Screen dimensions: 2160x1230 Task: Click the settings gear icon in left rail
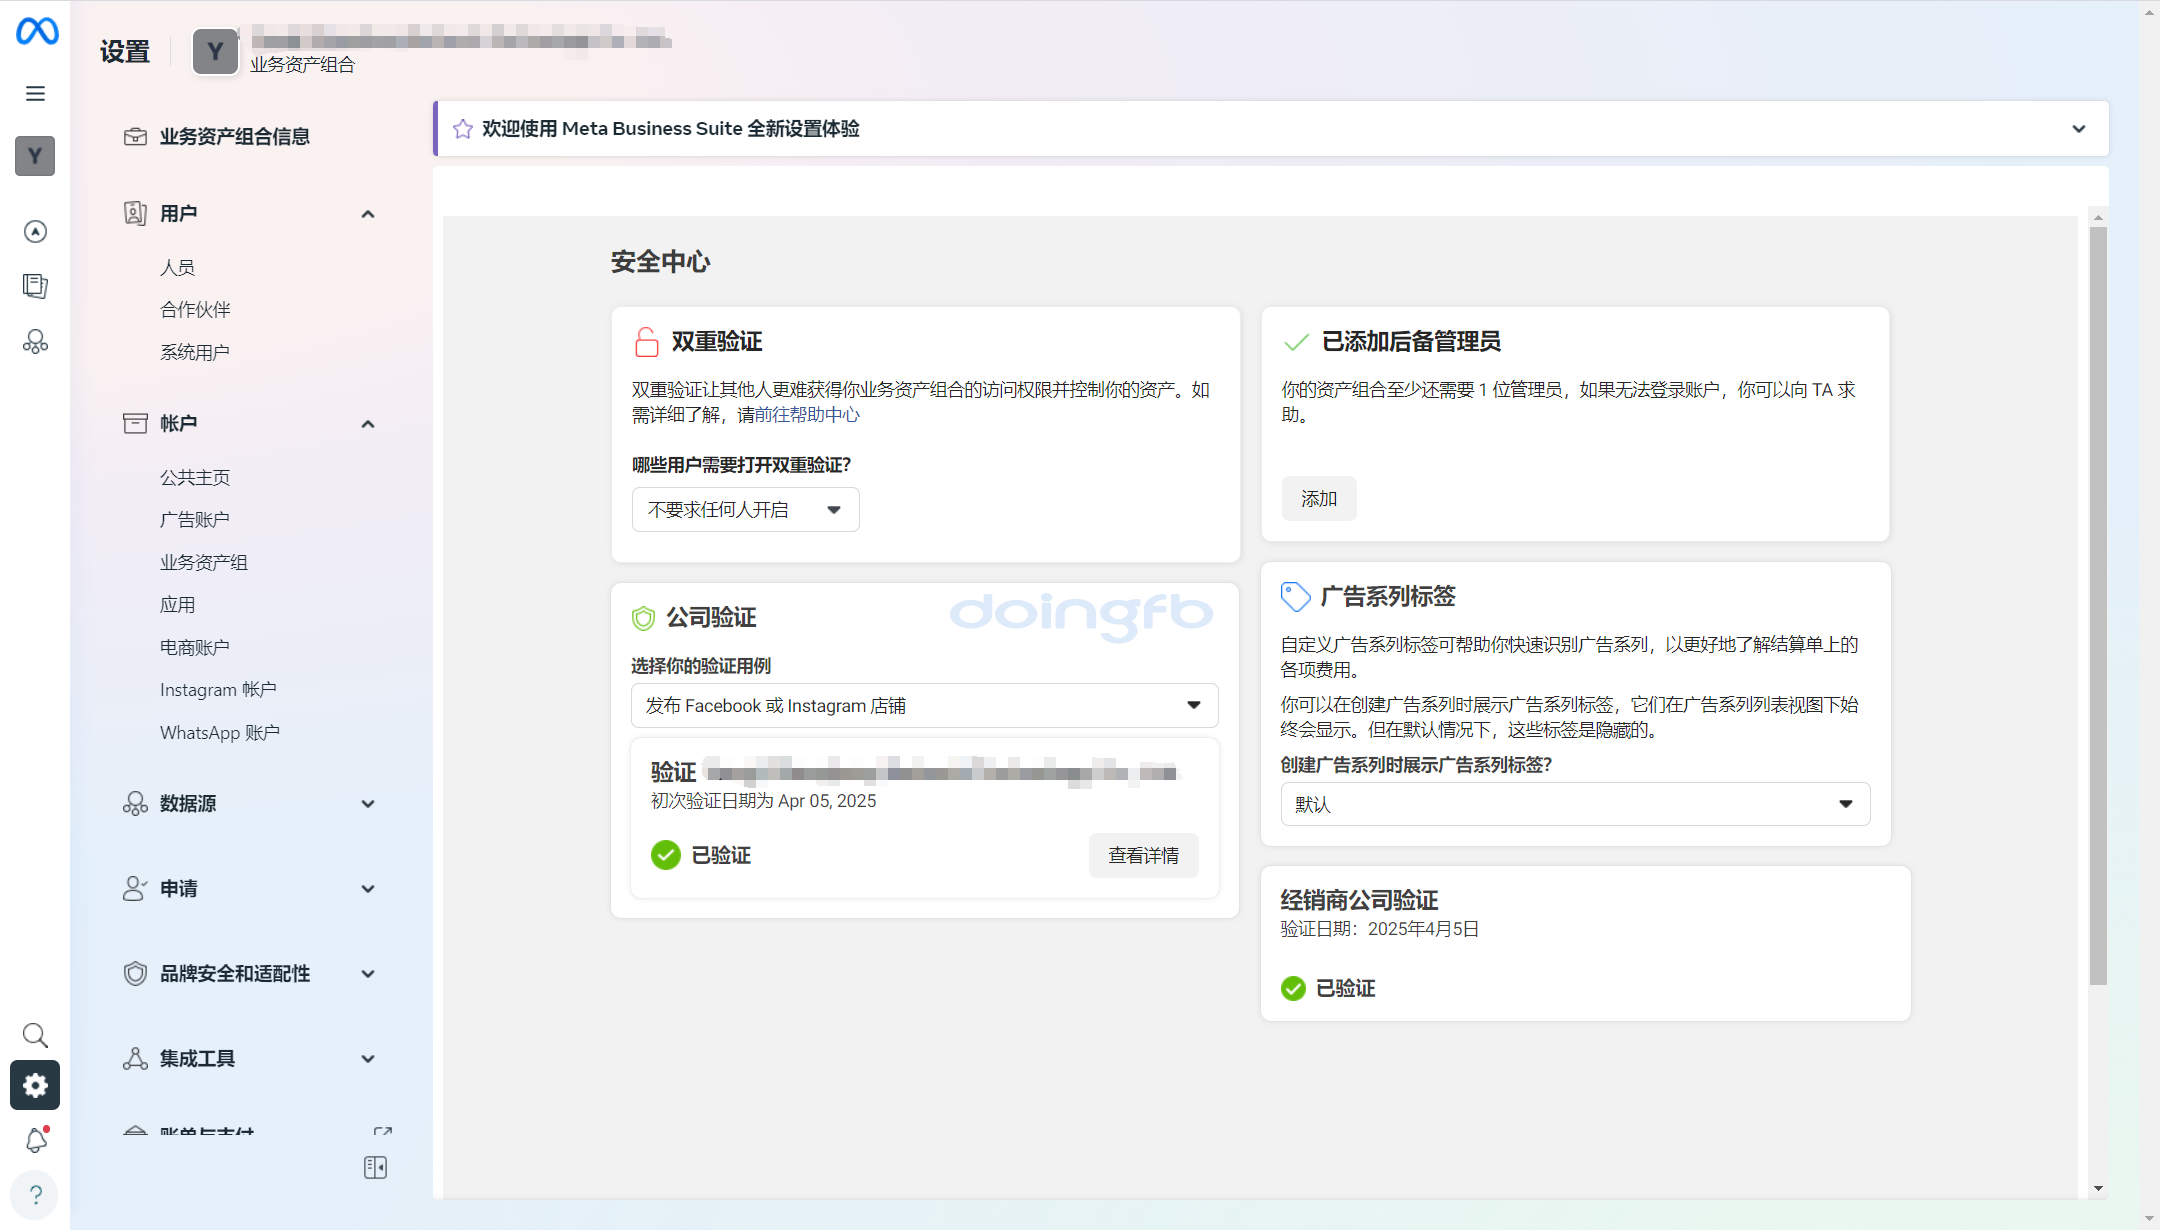[35, 1085]
